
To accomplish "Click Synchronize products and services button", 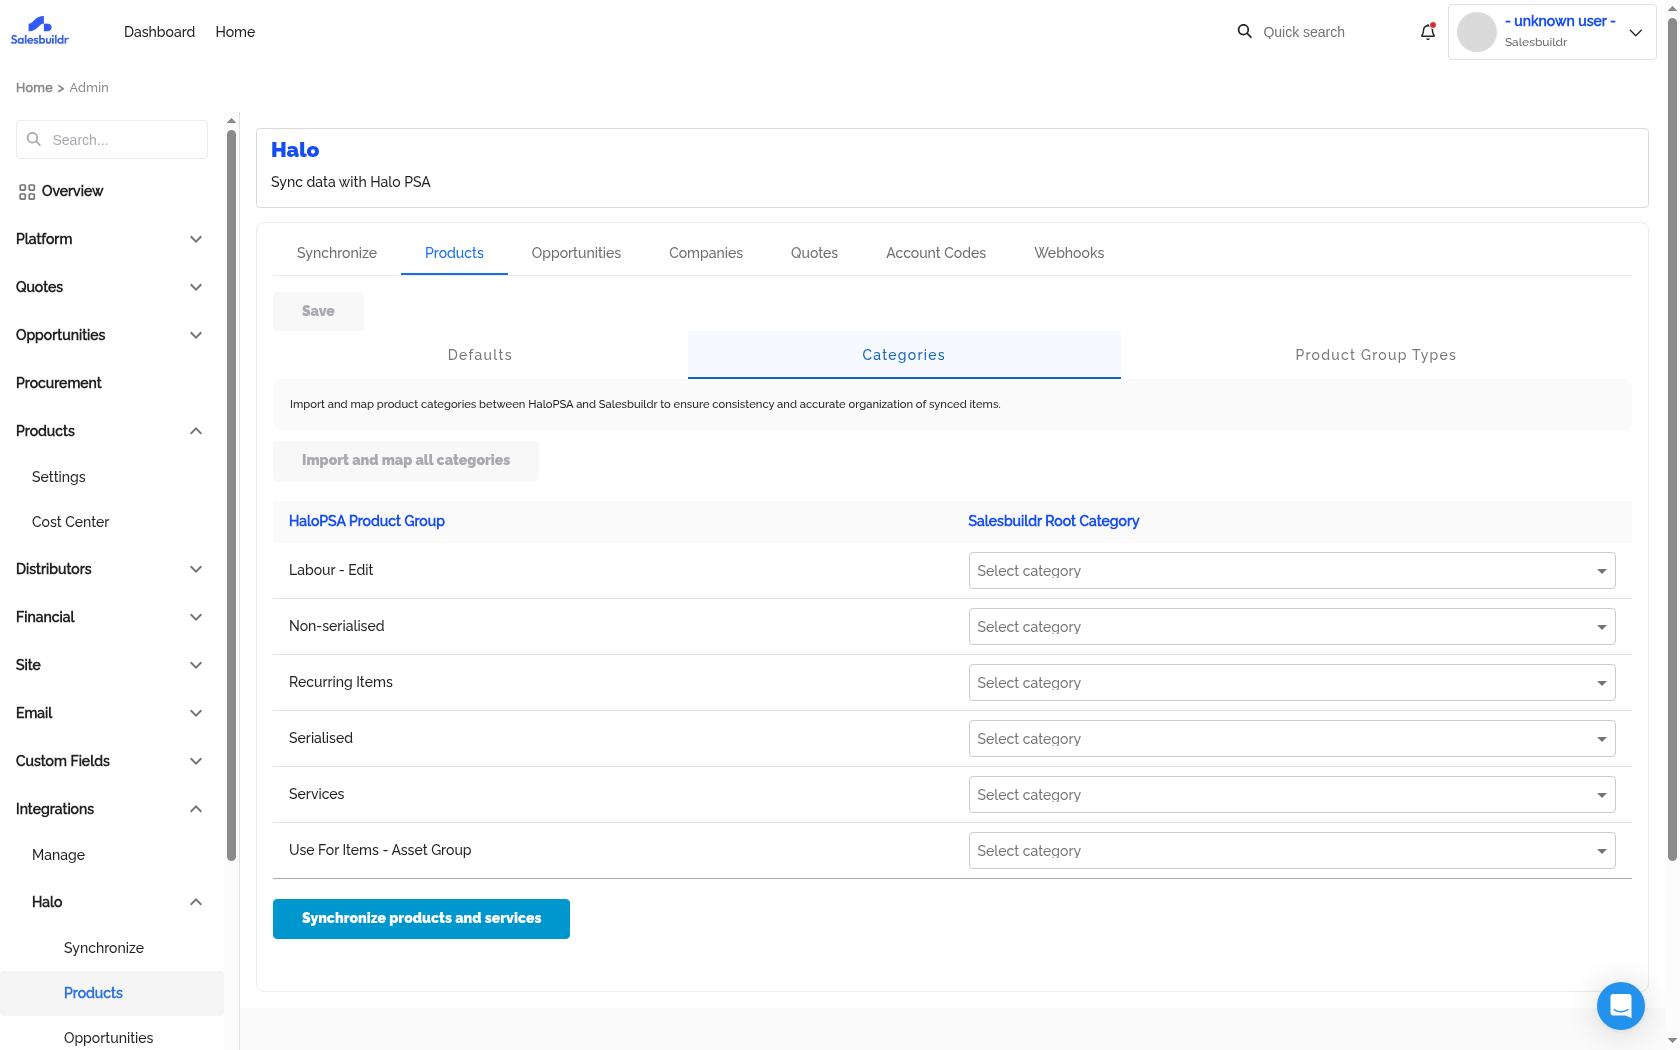I will coord(421,918).
